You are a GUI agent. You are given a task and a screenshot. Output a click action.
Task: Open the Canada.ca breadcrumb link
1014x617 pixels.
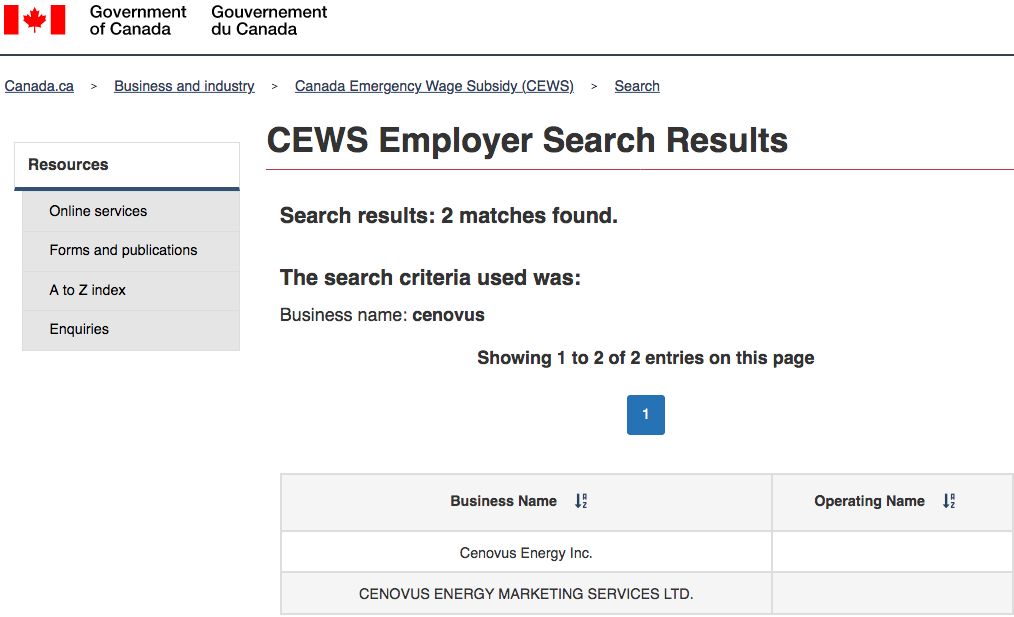tap(39, 86)
